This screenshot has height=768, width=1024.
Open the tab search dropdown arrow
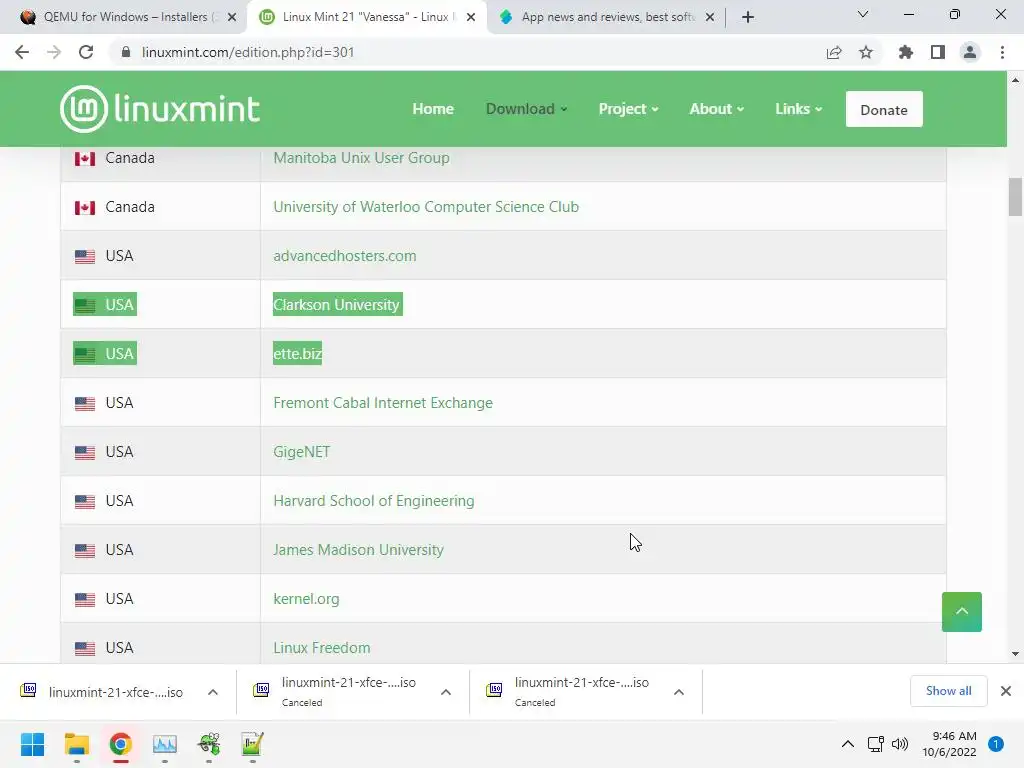tap(863, 14)
